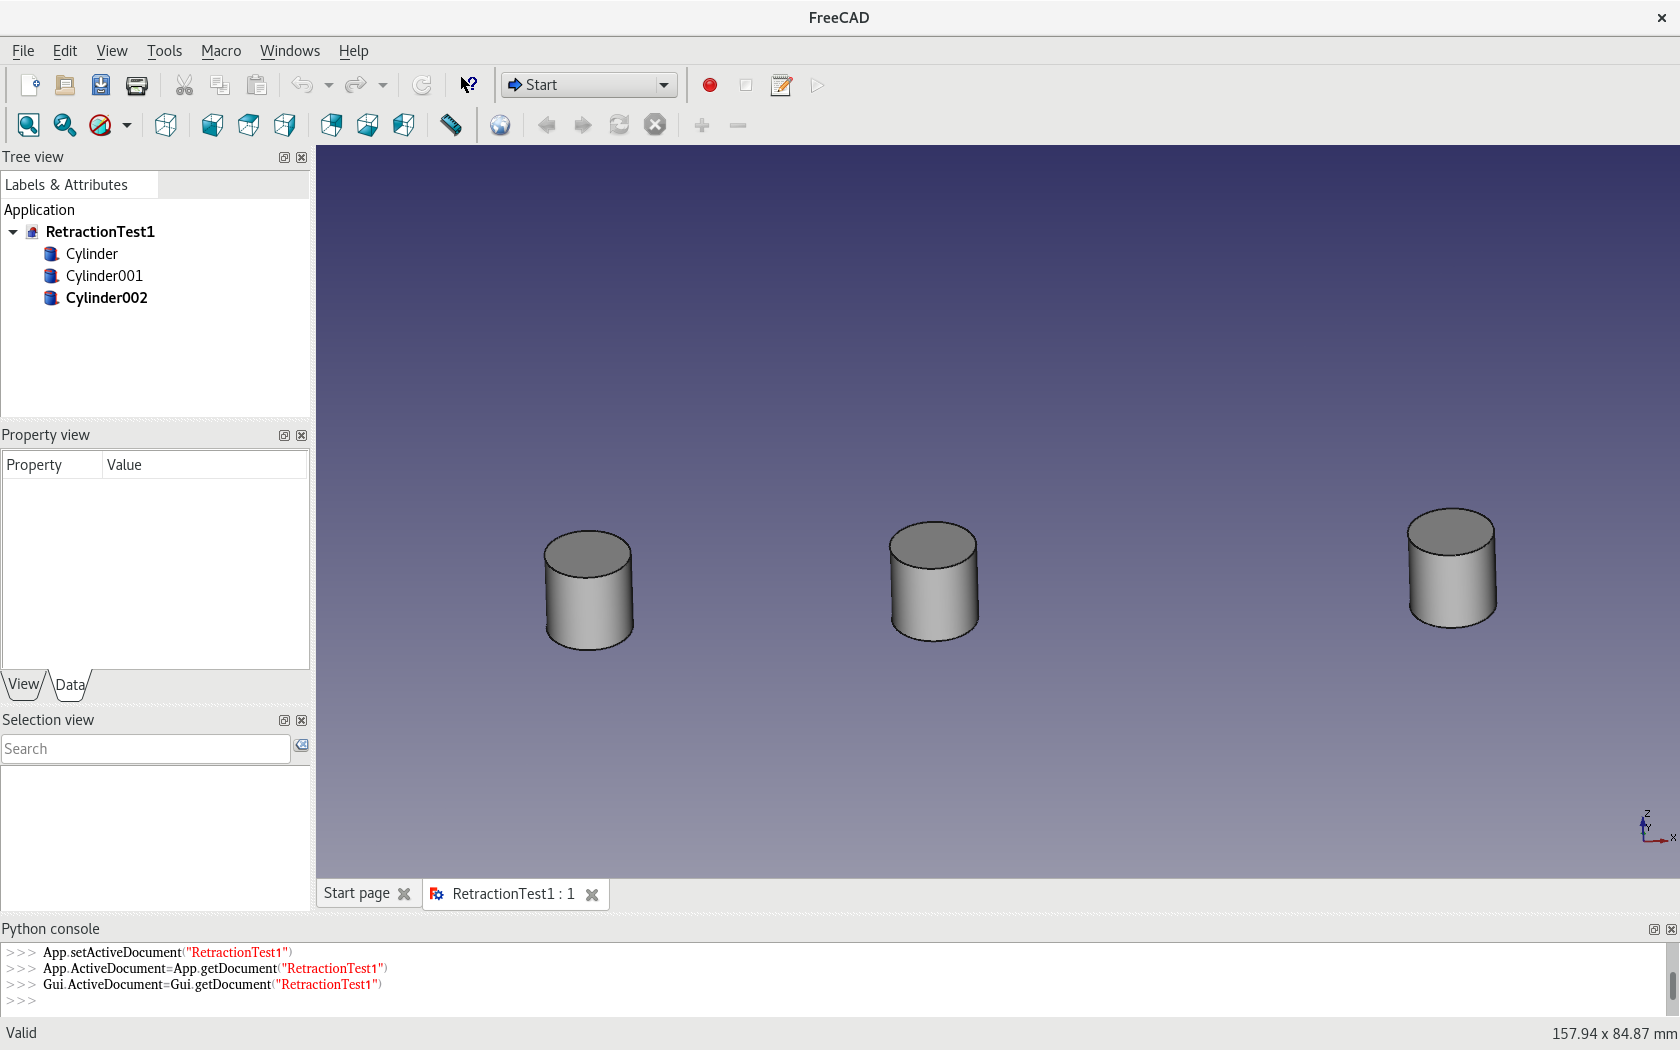Click the Python console scrollbar
The height and width of the screenshot is (1050, 1680).
1672,985
